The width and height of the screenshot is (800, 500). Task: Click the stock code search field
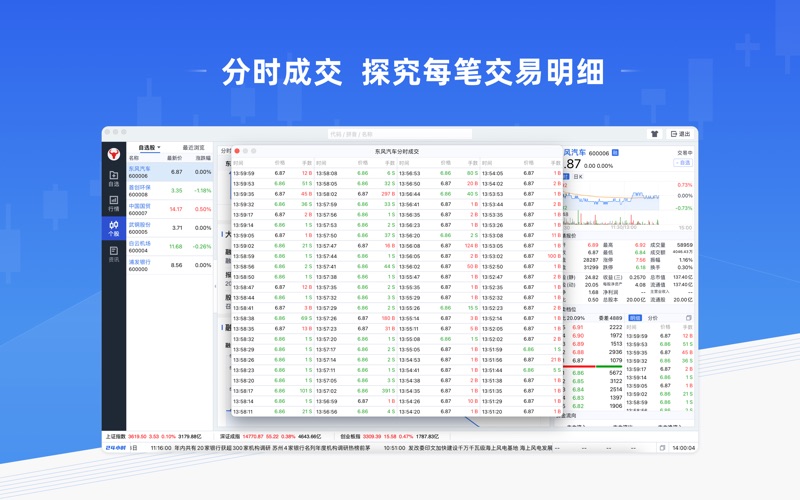(399, 134)
